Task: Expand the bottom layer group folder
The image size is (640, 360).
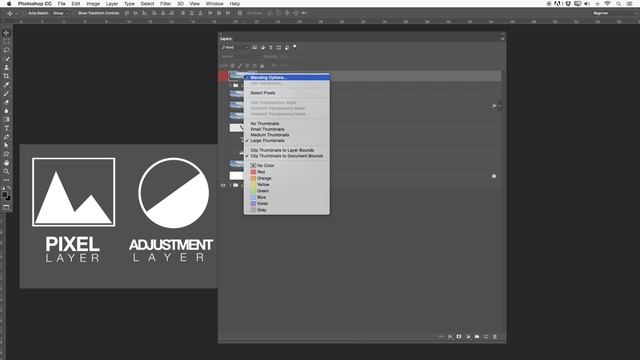Action: click(x=230, y=185)
